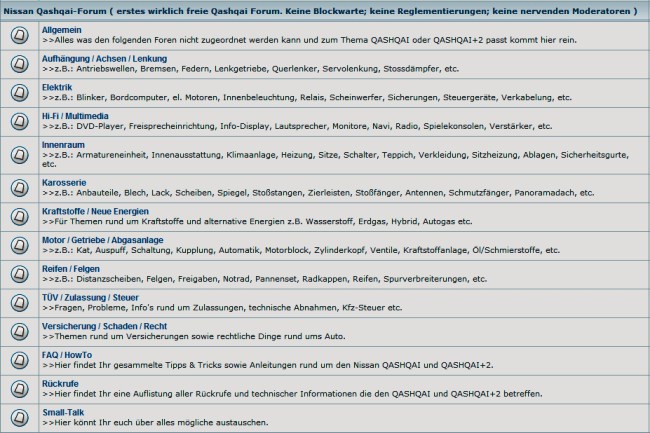The width and height of the screenshot is (650, 433).
Task: Click the forum icon beside Karosserie
Action: pyautogui.click(x=19, y=187)
